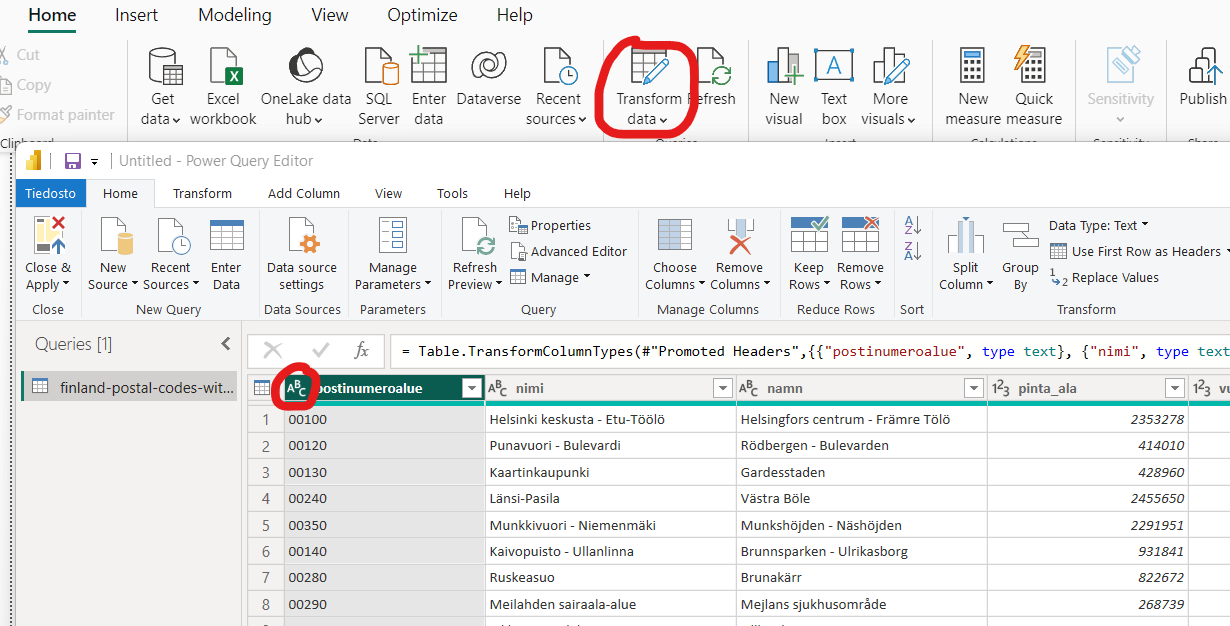Click Format painter
The image size is (1230, 626).
57,115
